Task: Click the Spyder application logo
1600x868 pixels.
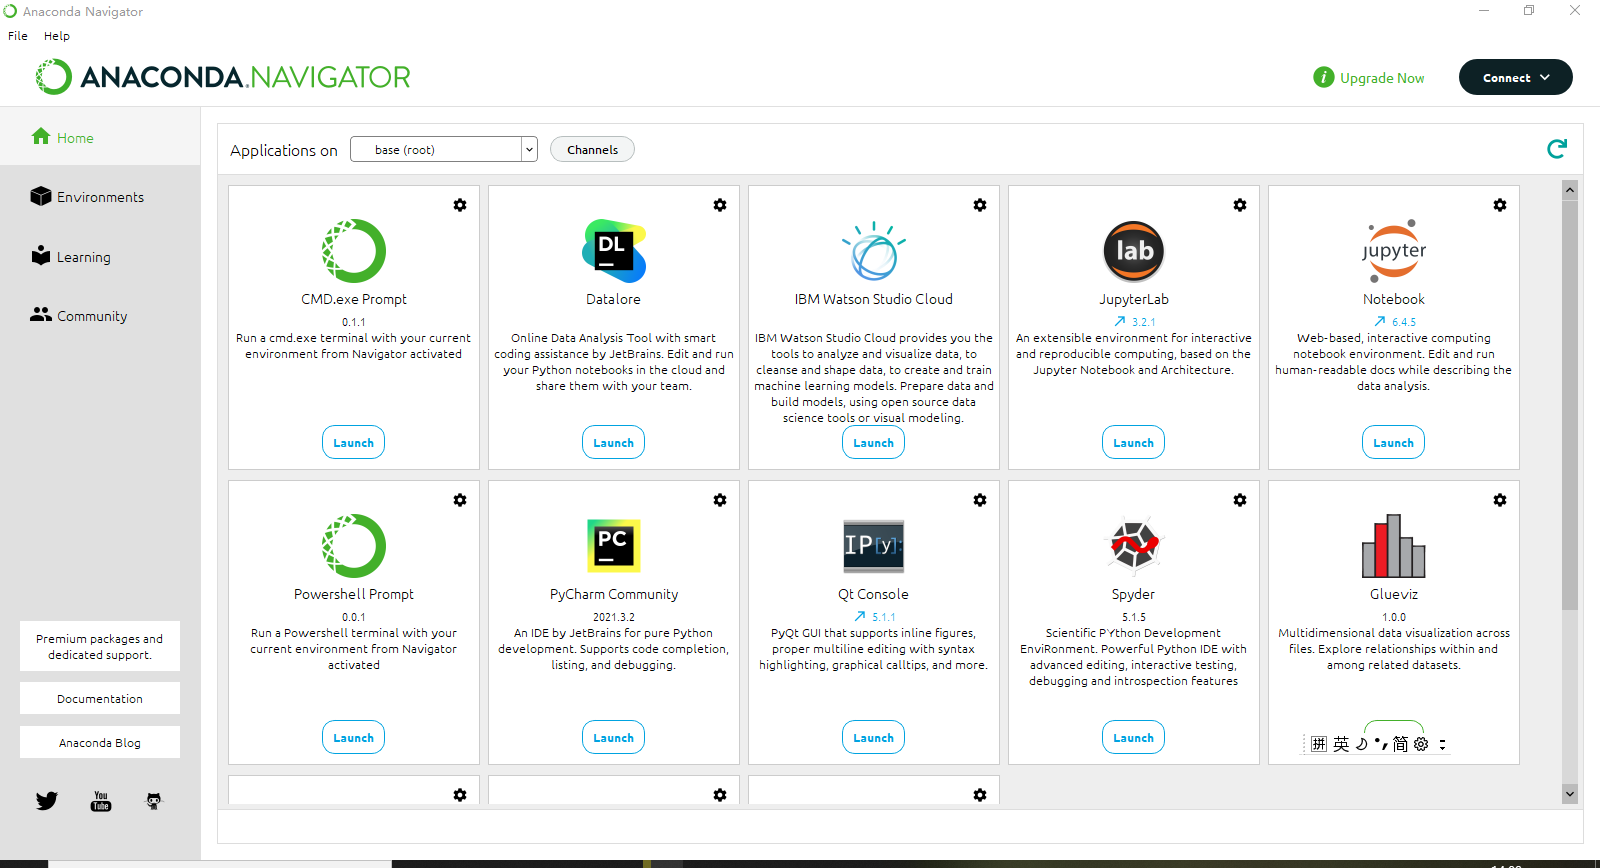Action: click(x=1134, y=546)
